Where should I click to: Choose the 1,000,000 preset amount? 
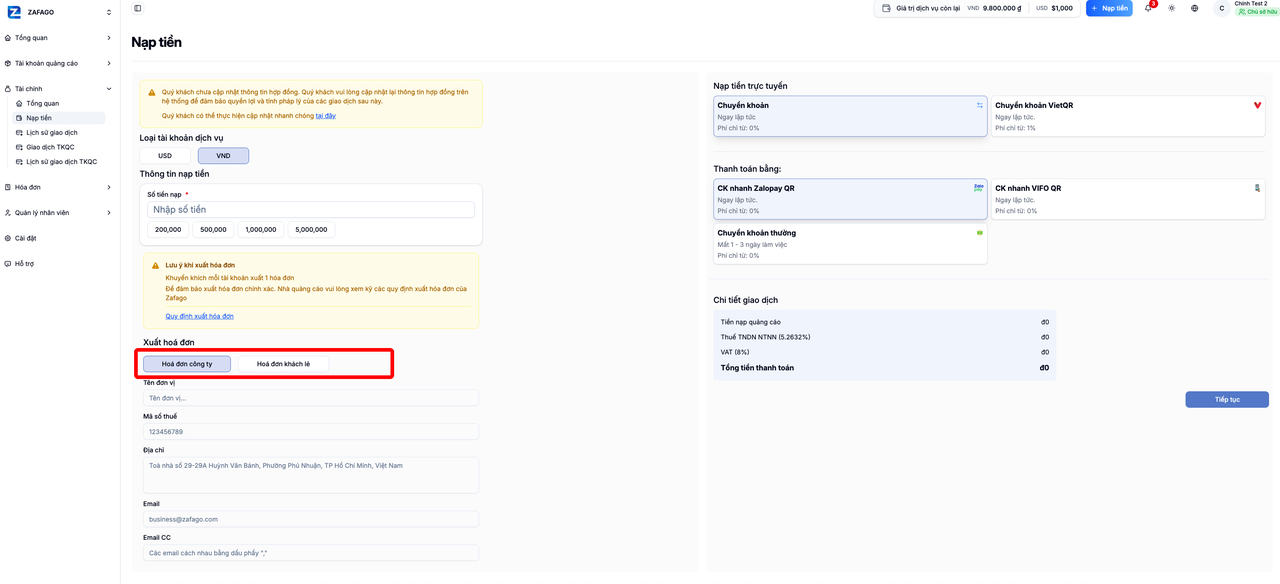[x=261, y=229]
